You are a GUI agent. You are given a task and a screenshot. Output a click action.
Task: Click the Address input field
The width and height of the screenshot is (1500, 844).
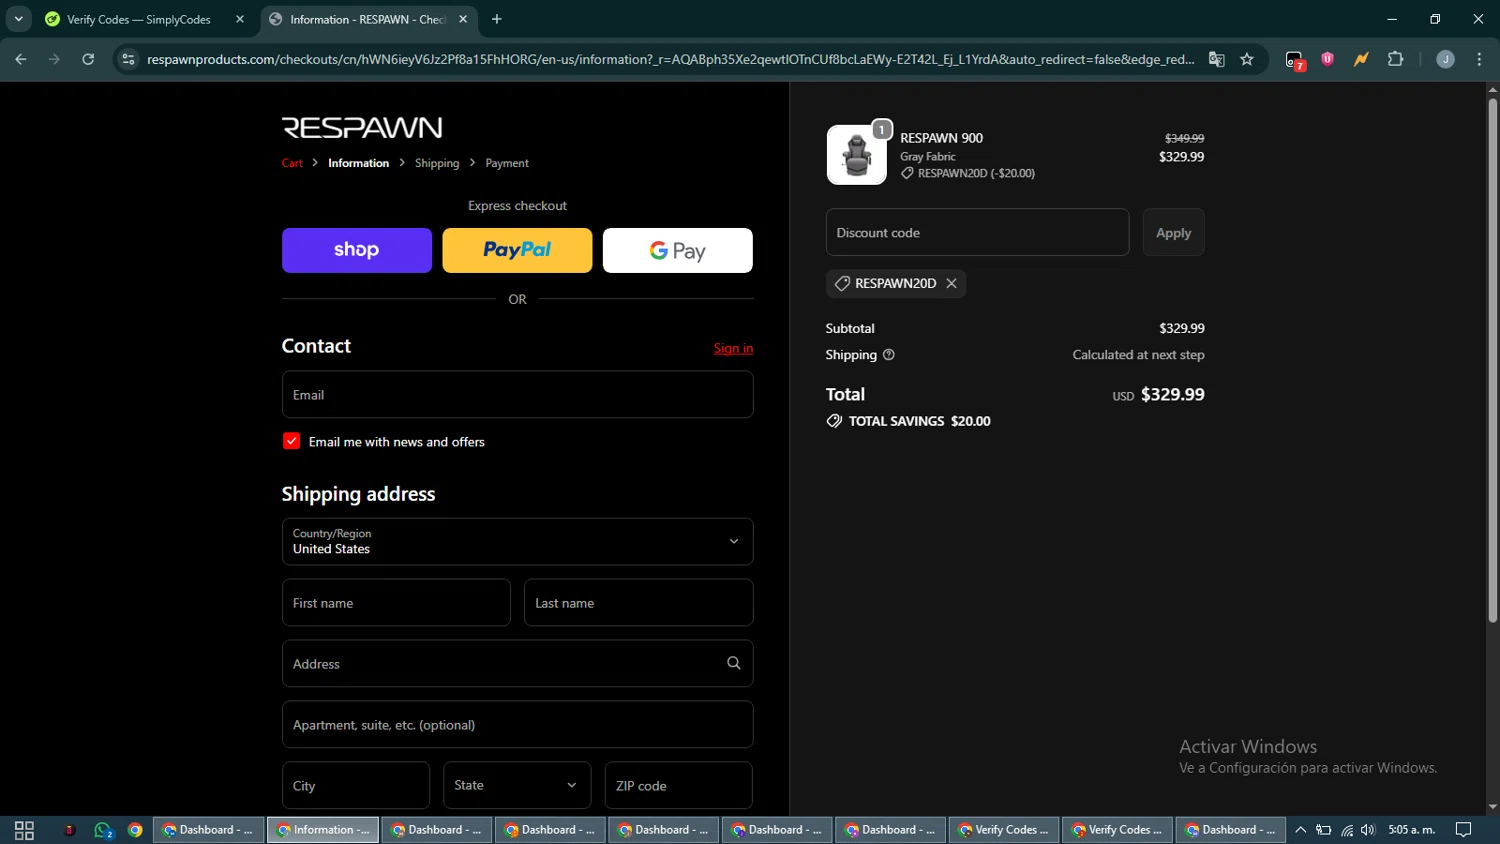pyautogui.click(x=517, y=664)
